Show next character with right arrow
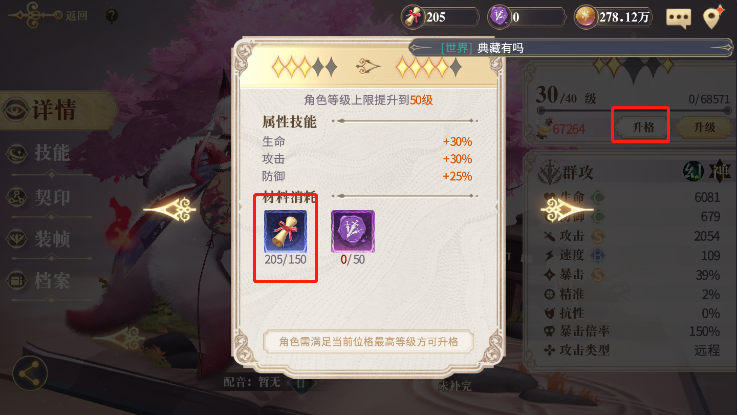Image resolution: width=737 pixels, height=415 pixels. [x=566, y=210]
